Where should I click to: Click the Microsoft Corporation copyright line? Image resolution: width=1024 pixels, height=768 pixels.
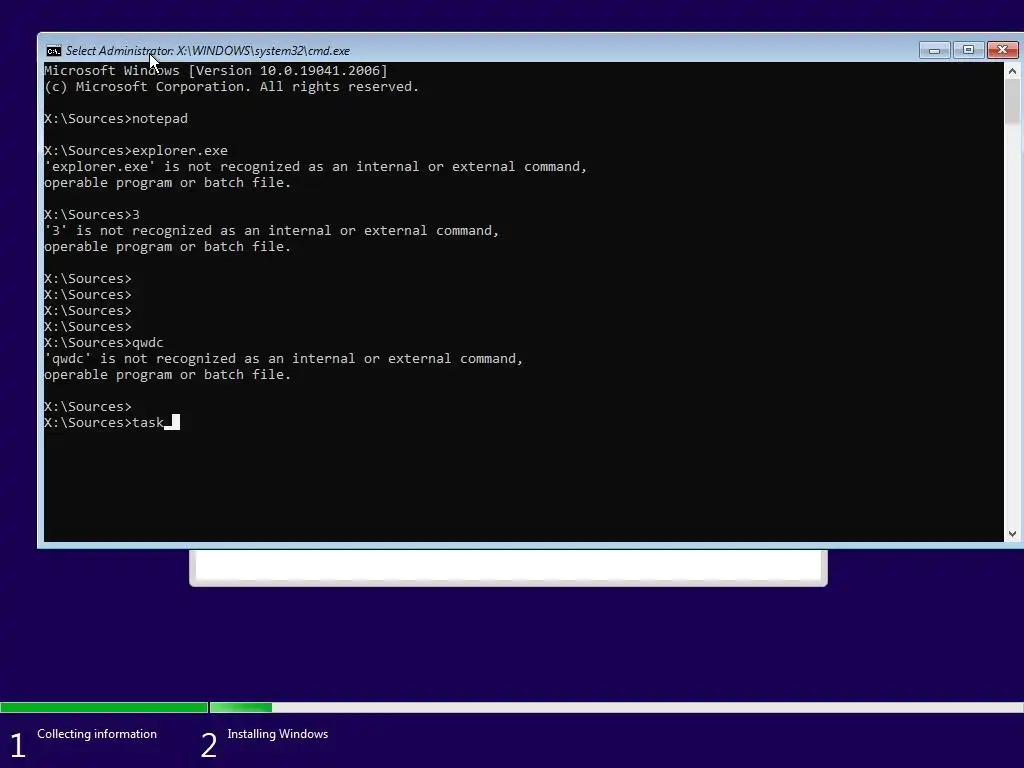(231, 87)
